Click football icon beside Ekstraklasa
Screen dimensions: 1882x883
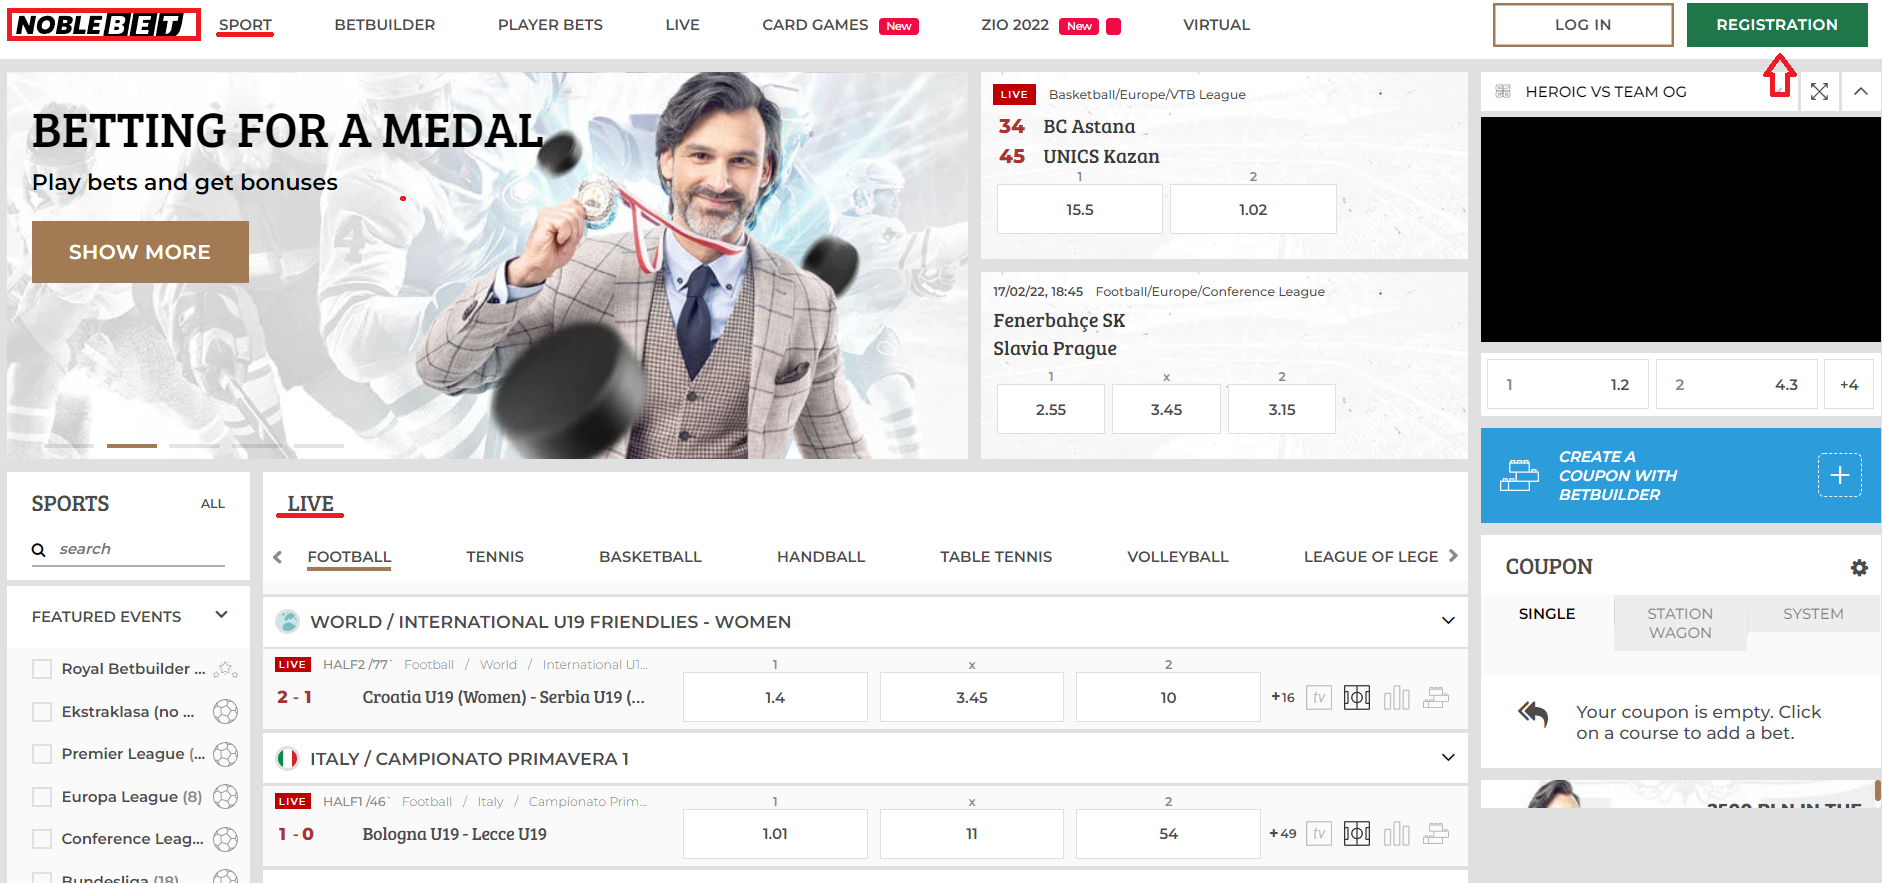tap(226, 711)
